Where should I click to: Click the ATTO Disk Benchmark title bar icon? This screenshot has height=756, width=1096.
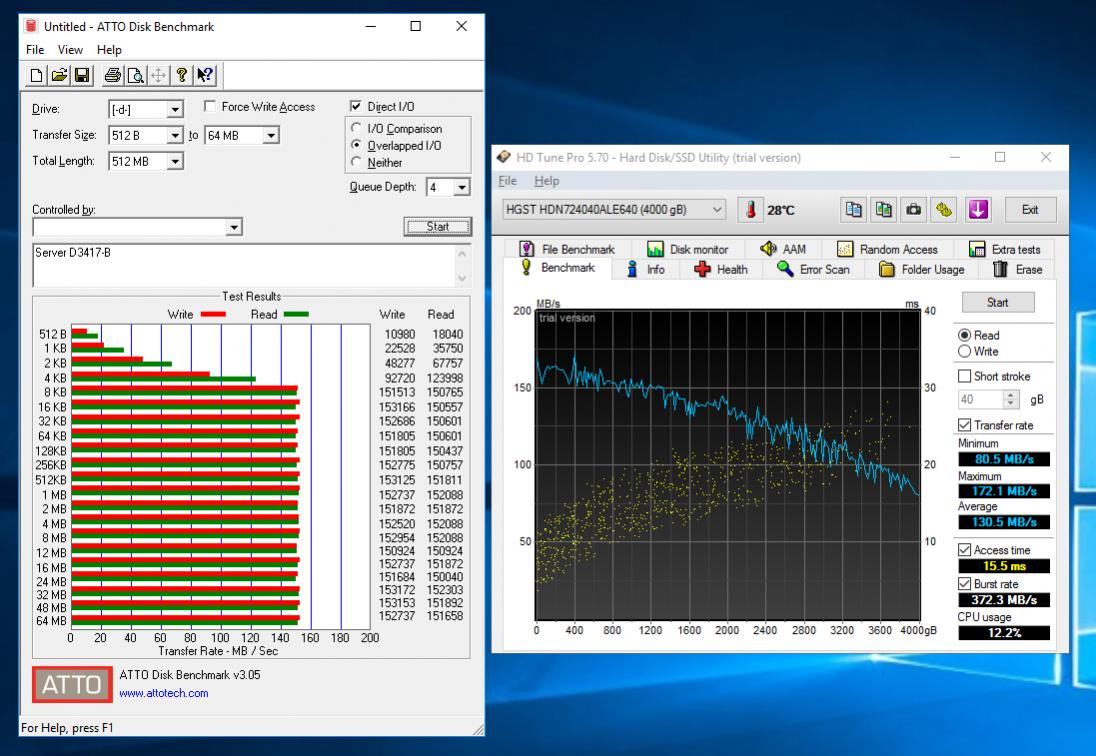coord(31,27)
